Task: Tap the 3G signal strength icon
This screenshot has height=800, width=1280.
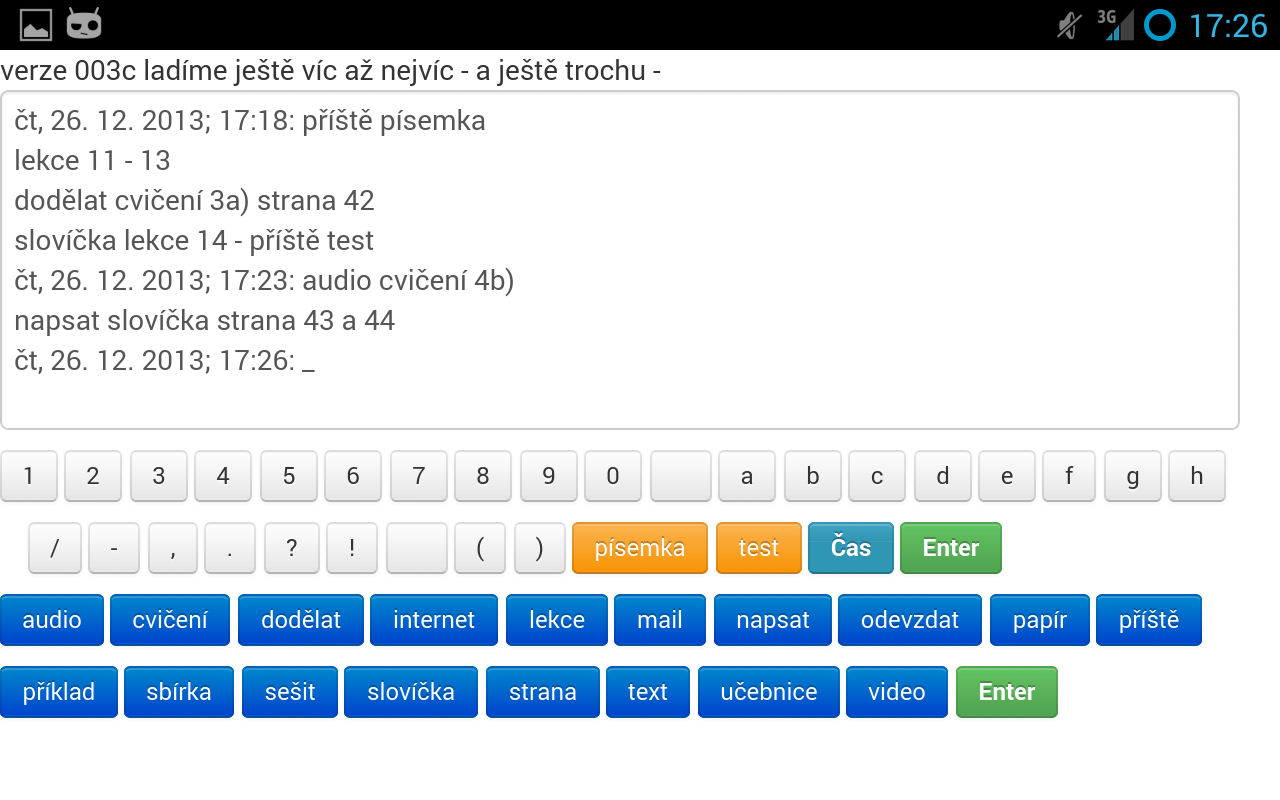Action: 1115,25
